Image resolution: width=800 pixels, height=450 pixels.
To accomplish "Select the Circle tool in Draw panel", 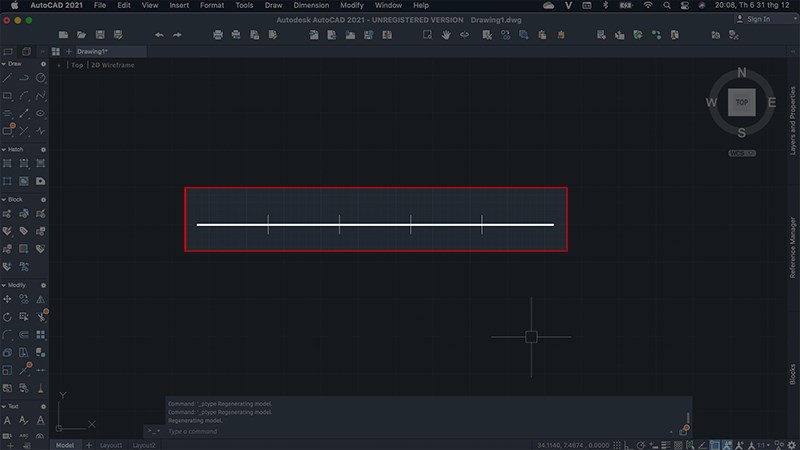I will [41, 77].
